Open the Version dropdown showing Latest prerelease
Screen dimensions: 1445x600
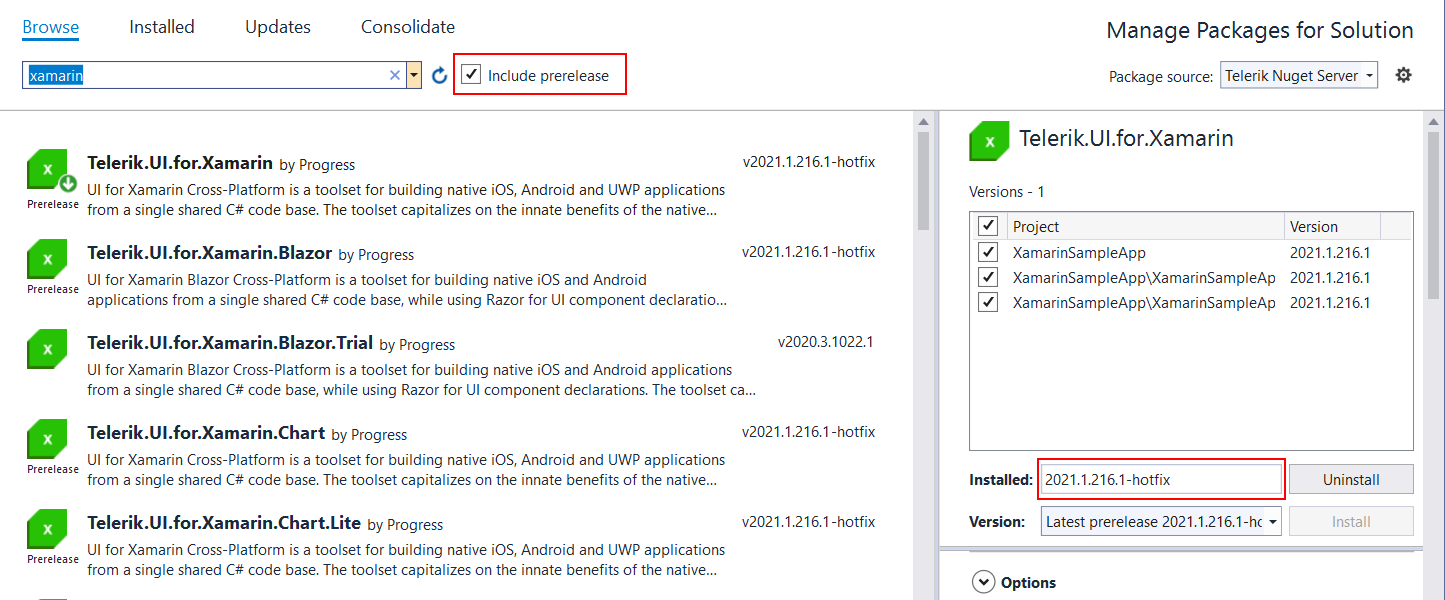click(x=1162, y=521)
